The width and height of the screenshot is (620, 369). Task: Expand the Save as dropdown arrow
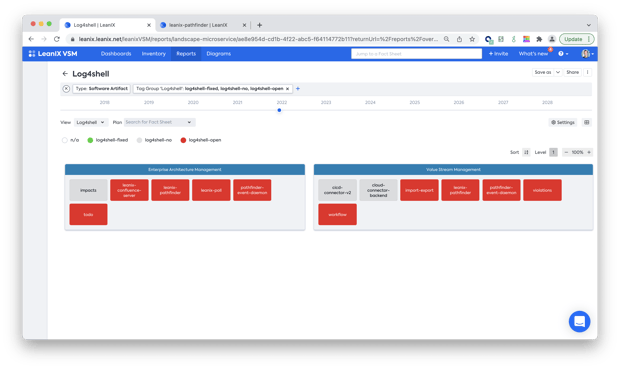[x=558, y=72]
